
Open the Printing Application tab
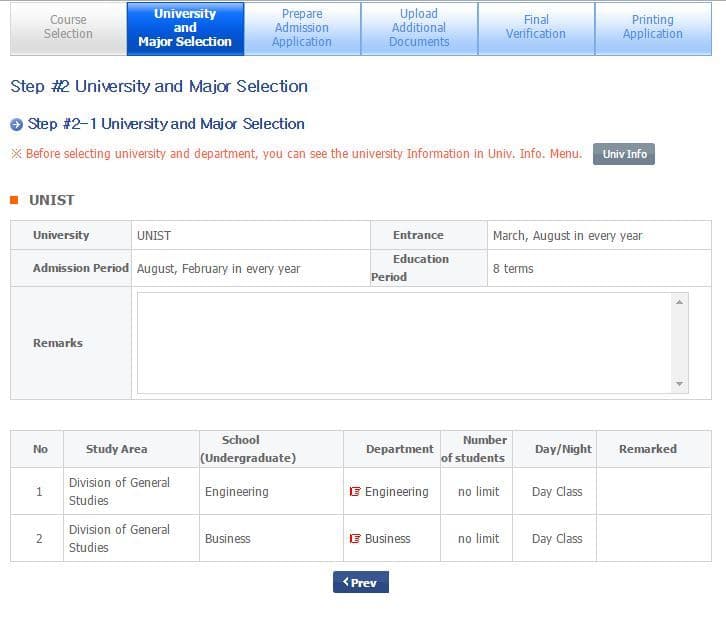tap(653, 28)
